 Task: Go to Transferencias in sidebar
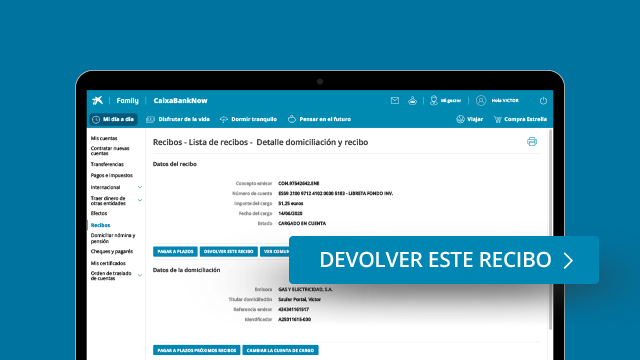(x=107, y=164)
